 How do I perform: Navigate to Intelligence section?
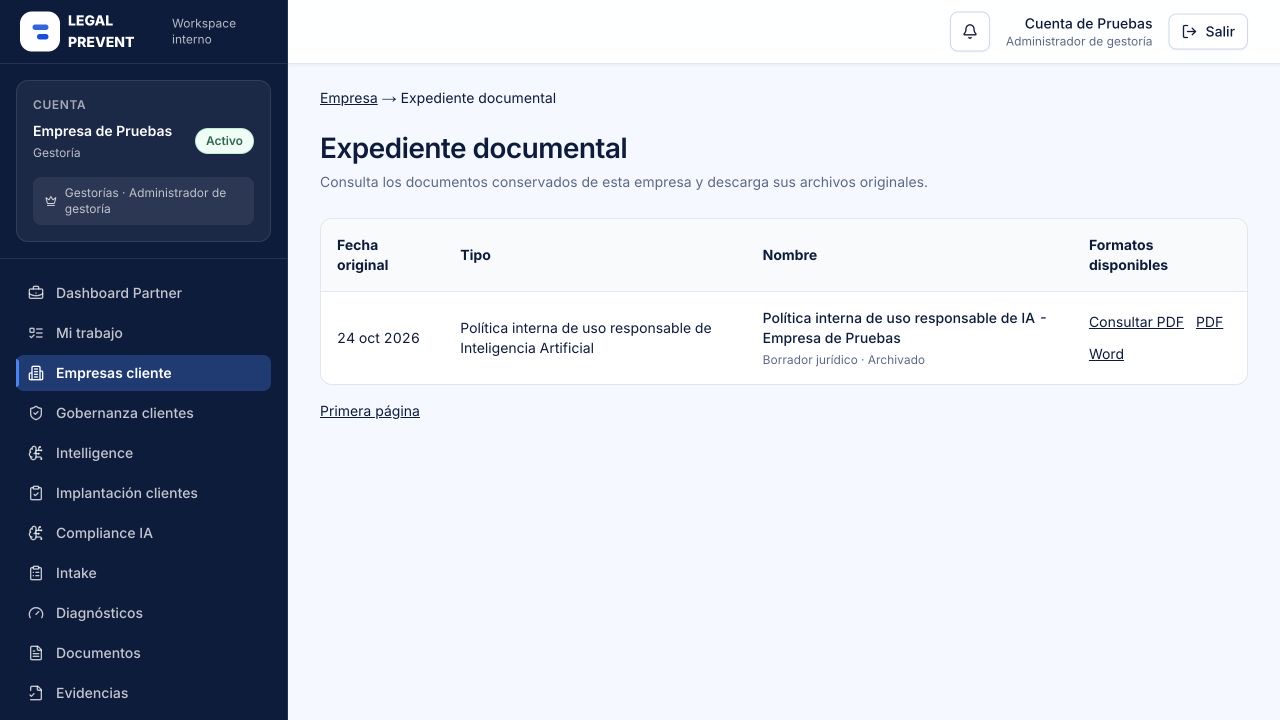pyautogui.click(x=144, y=453)
